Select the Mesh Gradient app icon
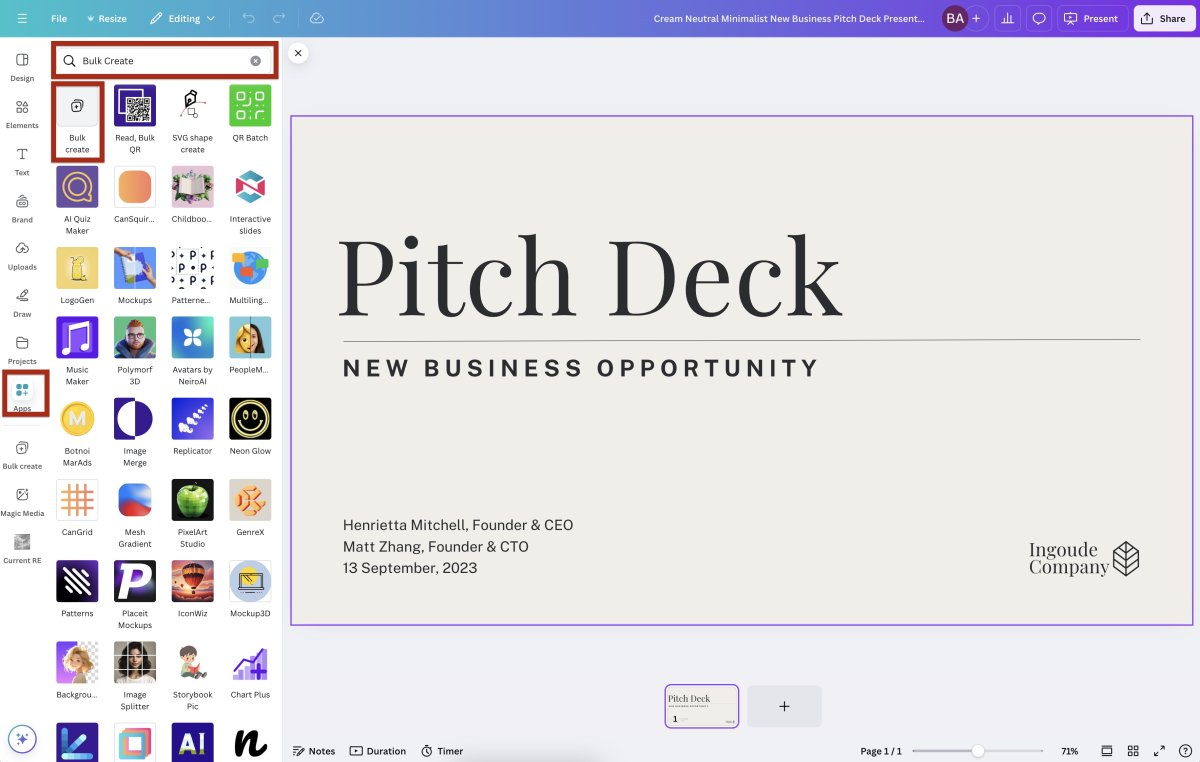Screen dimensions: 1200x762 [135, 500]
